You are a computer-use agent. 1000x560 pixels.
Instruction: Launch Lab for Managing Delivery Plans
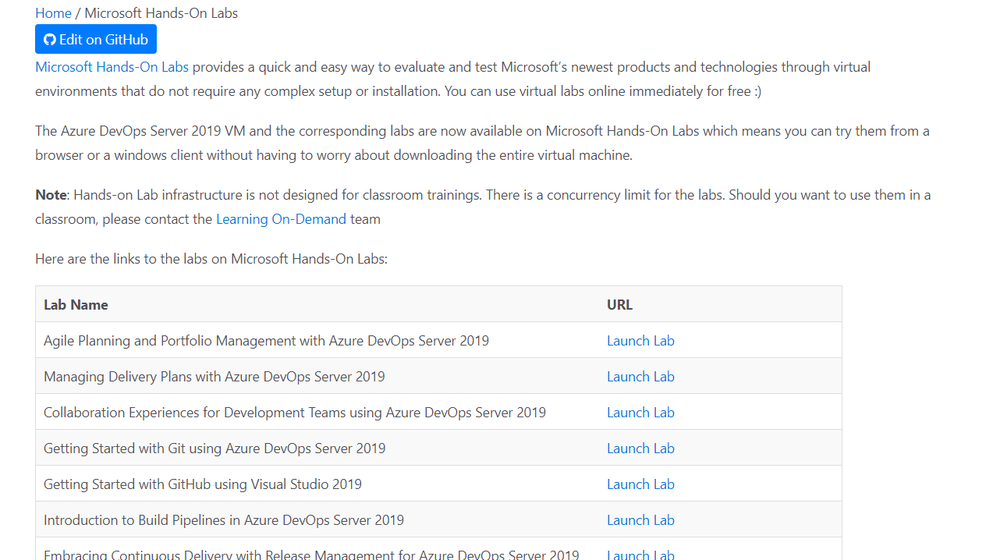click(x=640, y=376)
